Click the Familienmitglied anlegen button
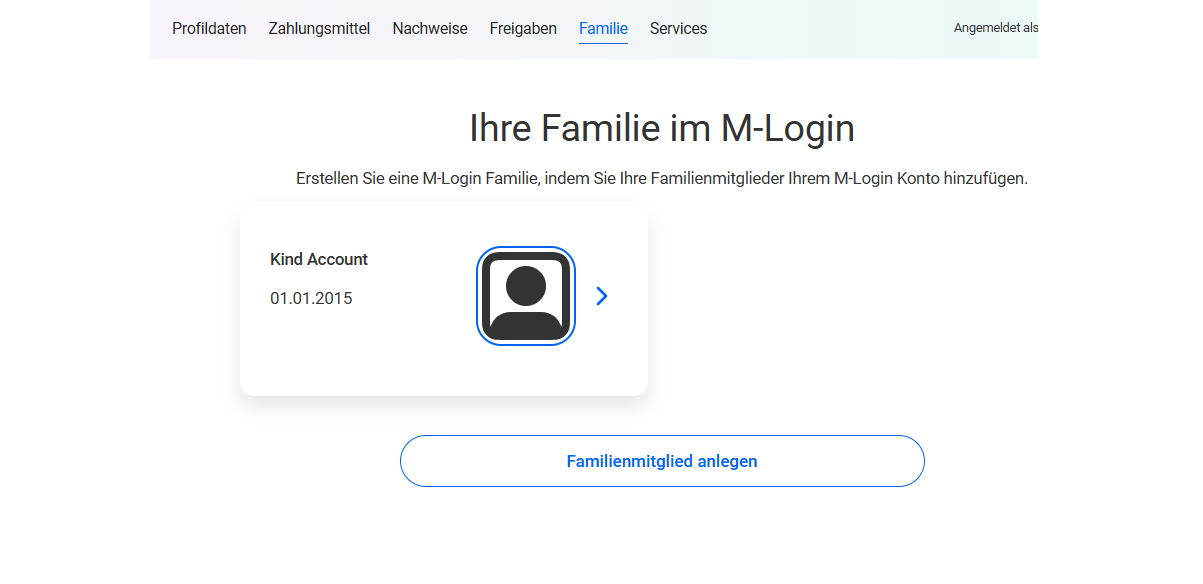 click(662, 461)
